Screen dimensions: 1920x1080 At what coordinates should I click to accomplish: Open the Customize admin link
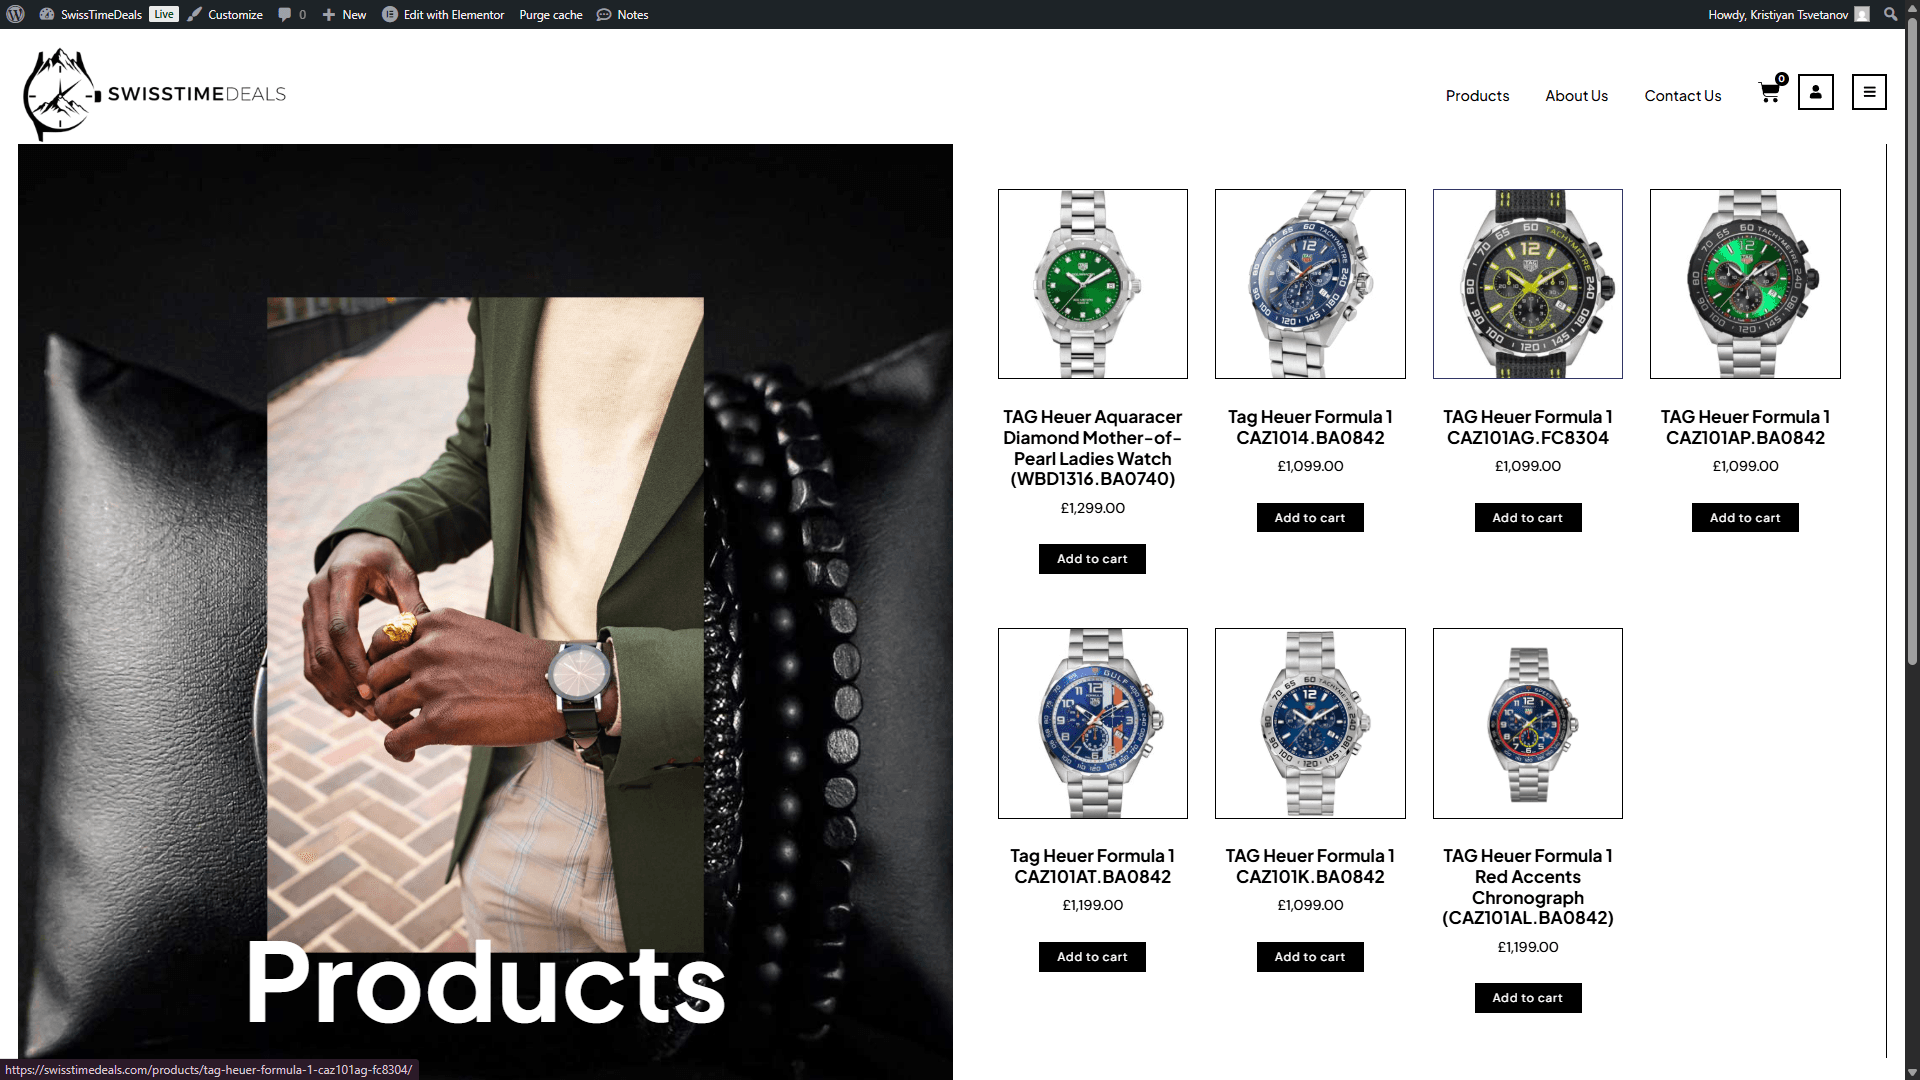point(225,14)
